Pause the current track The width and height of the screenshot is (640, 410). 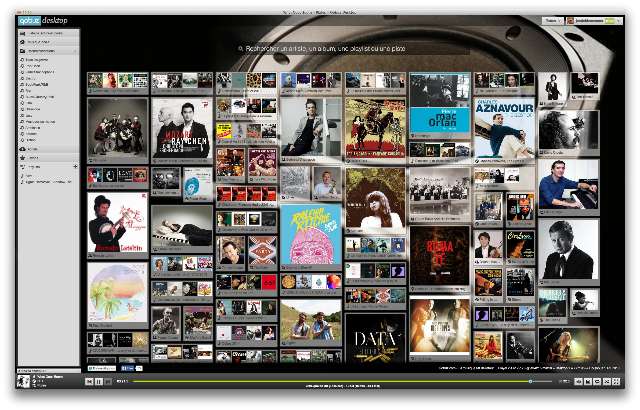(x=98, y=381)
